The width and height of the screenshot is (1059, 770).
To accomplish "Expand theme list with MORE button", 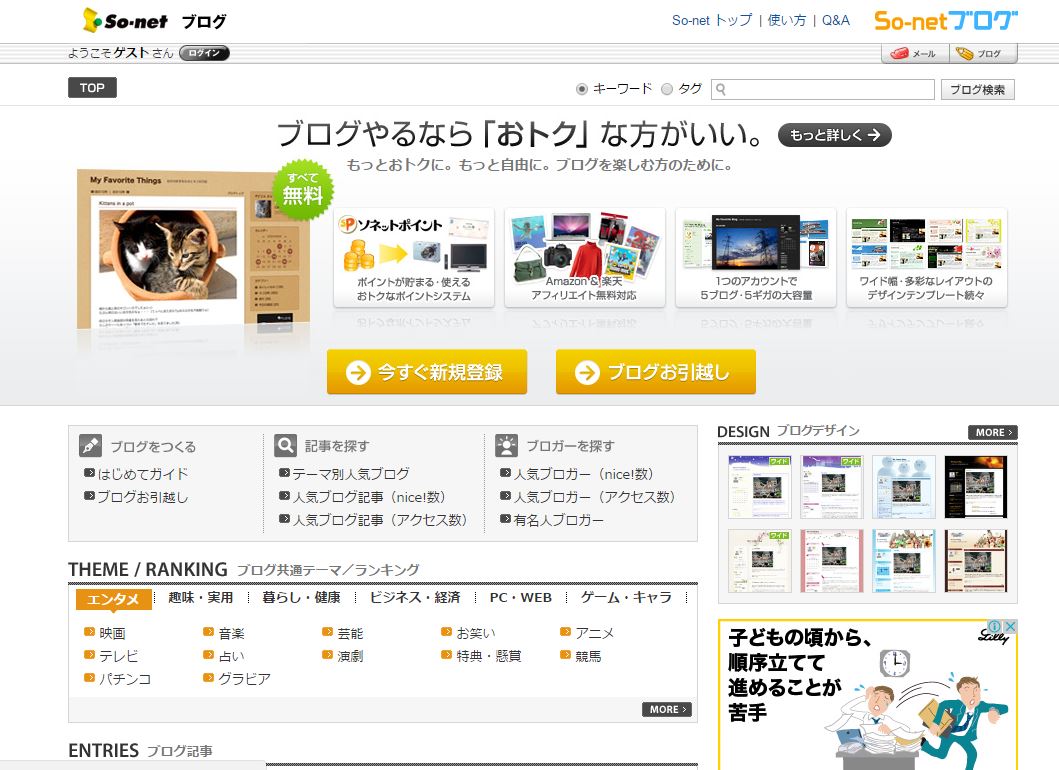I will (666, 709).
